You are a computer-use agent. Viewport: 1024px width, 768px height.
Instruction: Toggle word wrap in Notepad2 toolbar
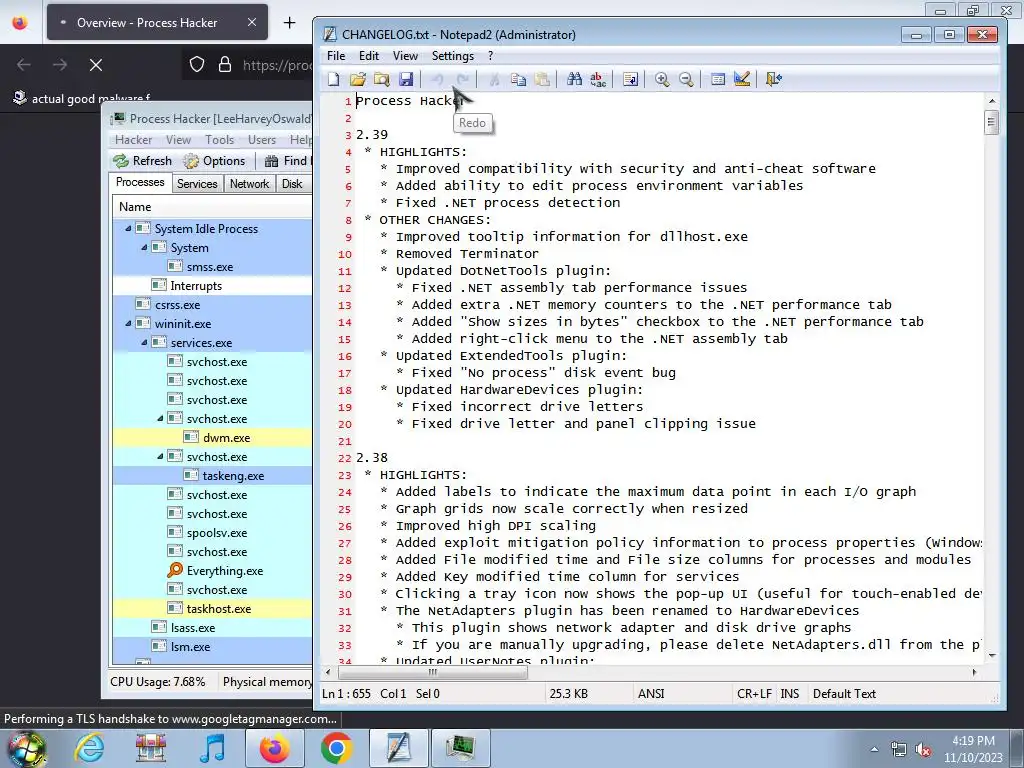630,79
